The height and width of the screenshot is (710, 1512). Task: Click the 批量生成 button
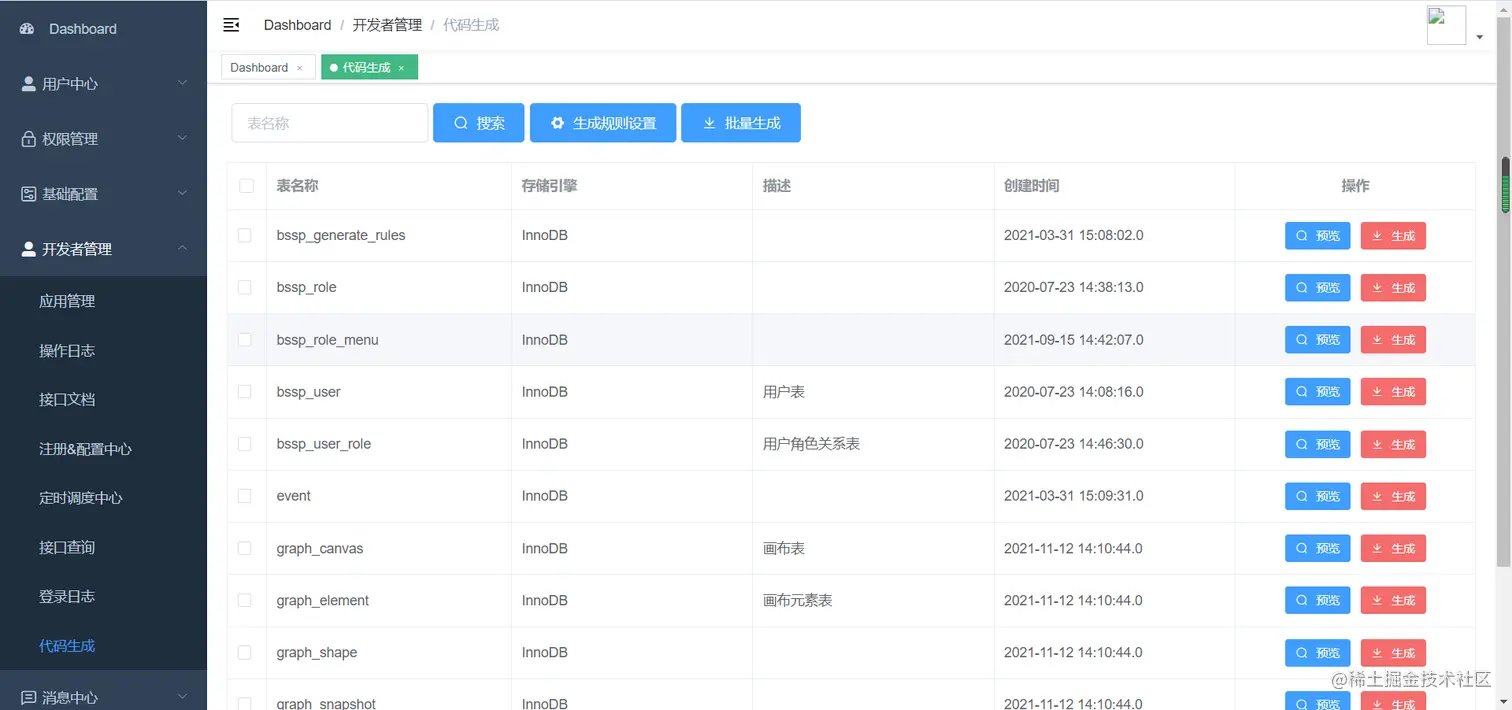741,123
